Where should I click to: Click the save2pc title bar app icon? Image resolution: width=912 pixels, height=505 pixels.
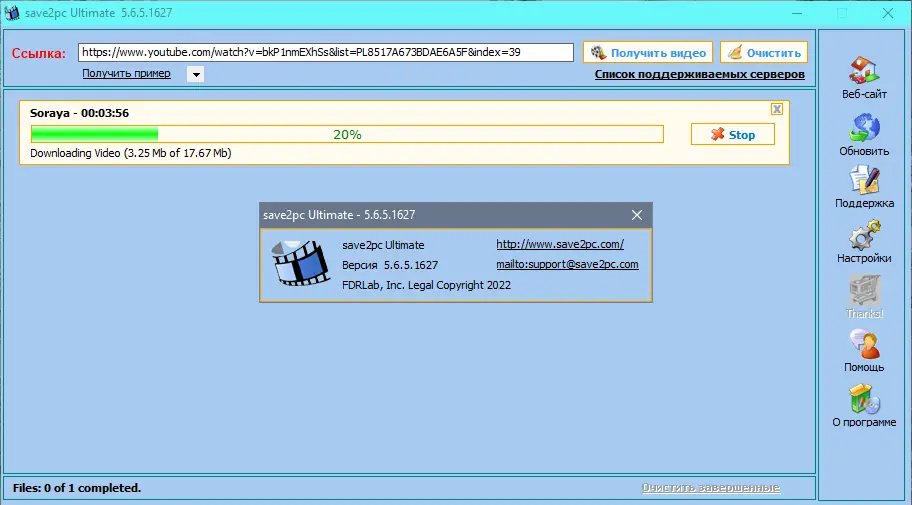12,13
